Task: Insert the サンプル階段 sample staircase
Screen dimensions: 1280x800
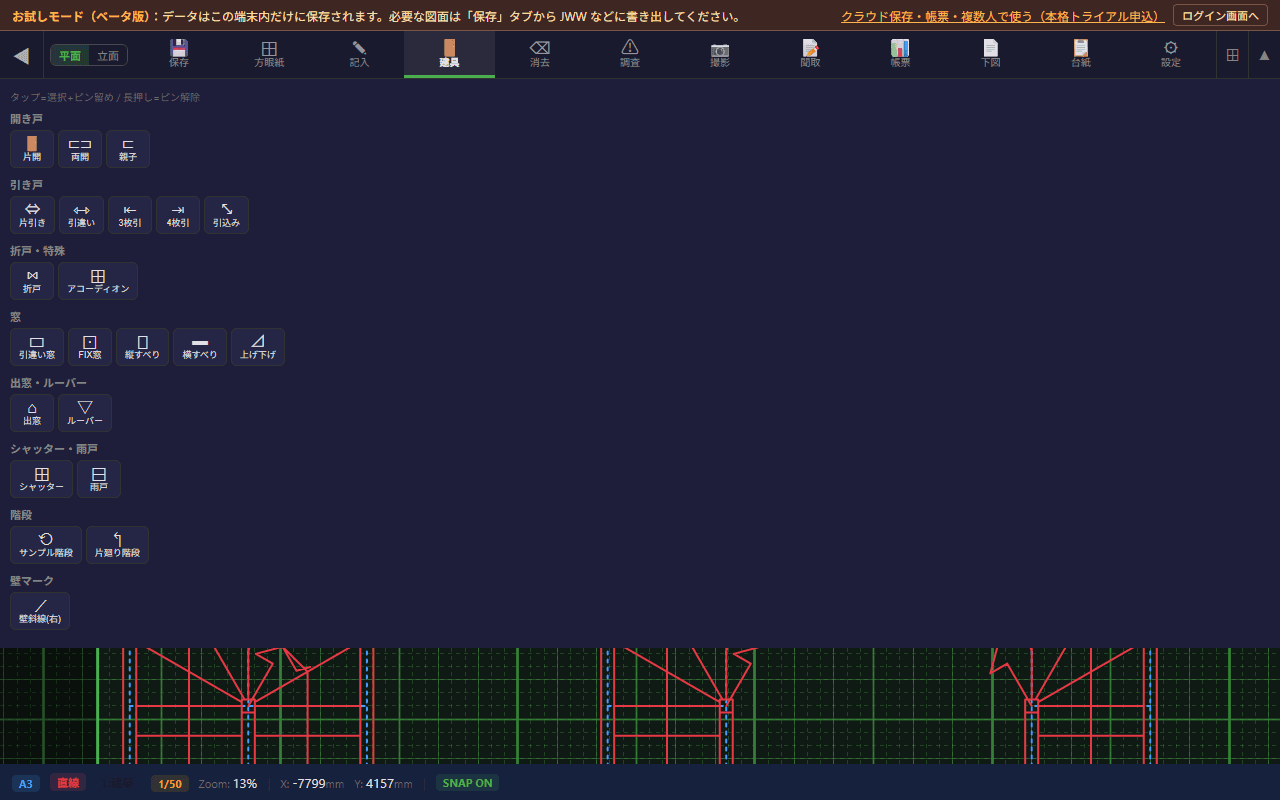Action: [x=46, y=545]
